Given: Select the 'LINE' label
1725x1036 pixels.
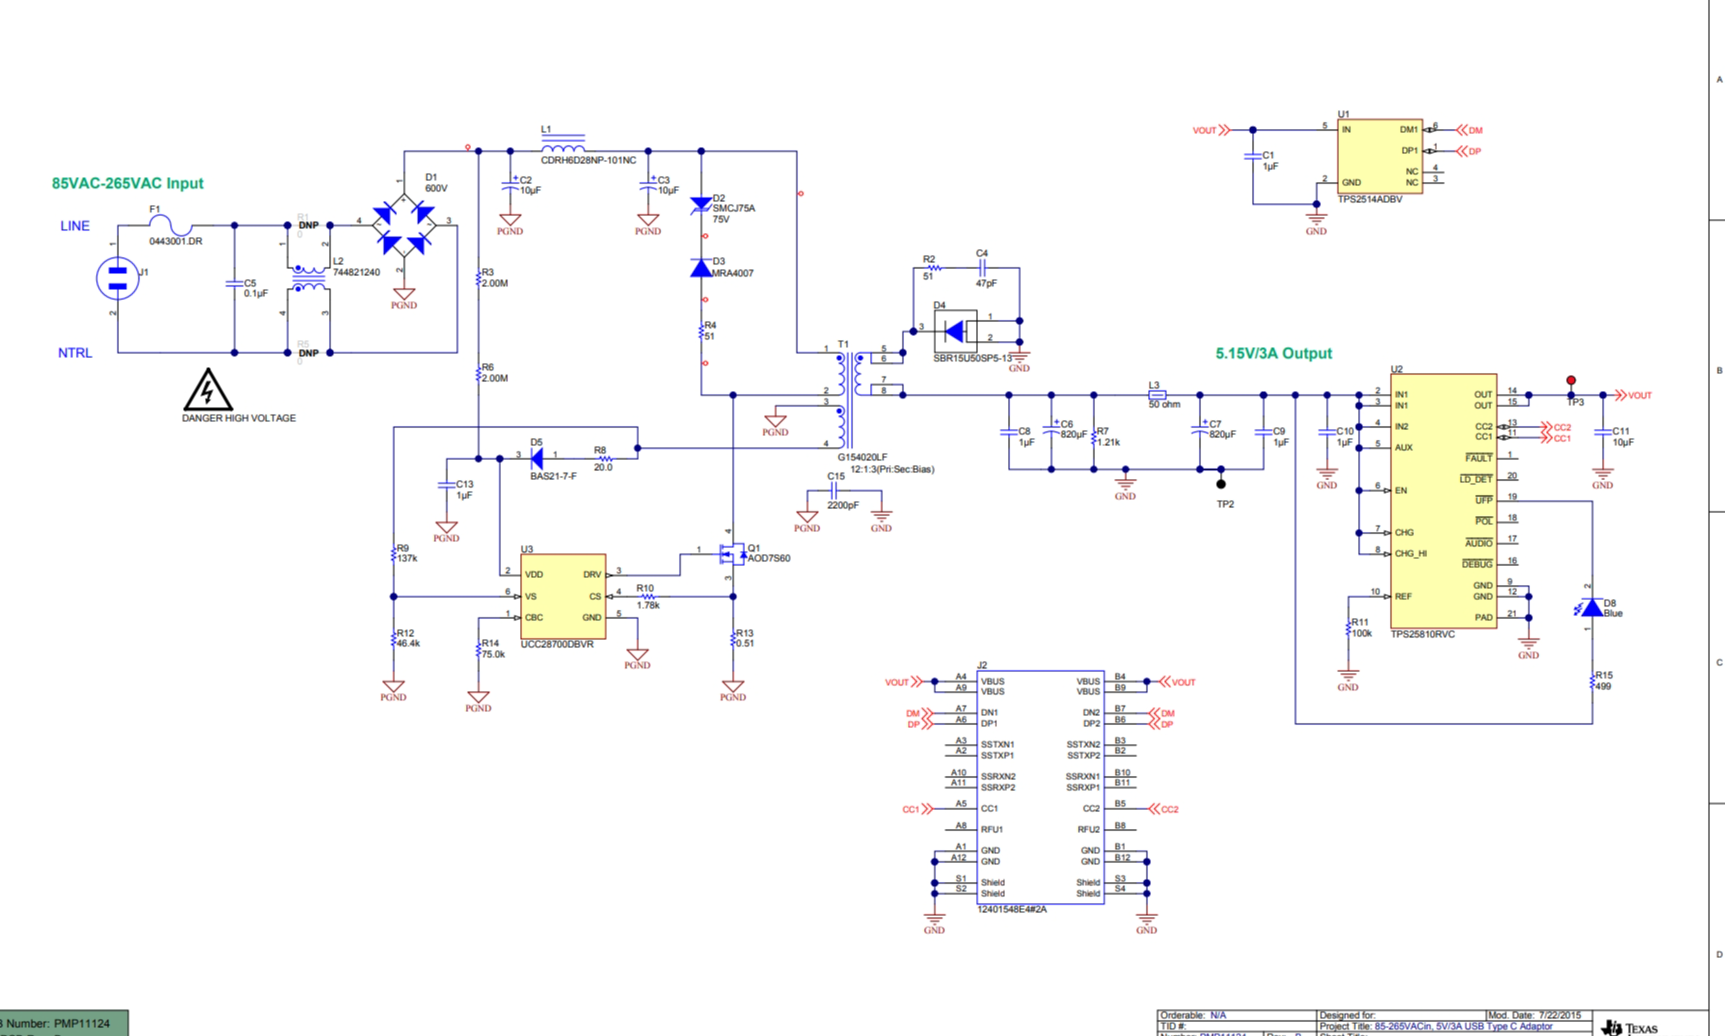Looking at the screenshot, I should tap(75, 226).
